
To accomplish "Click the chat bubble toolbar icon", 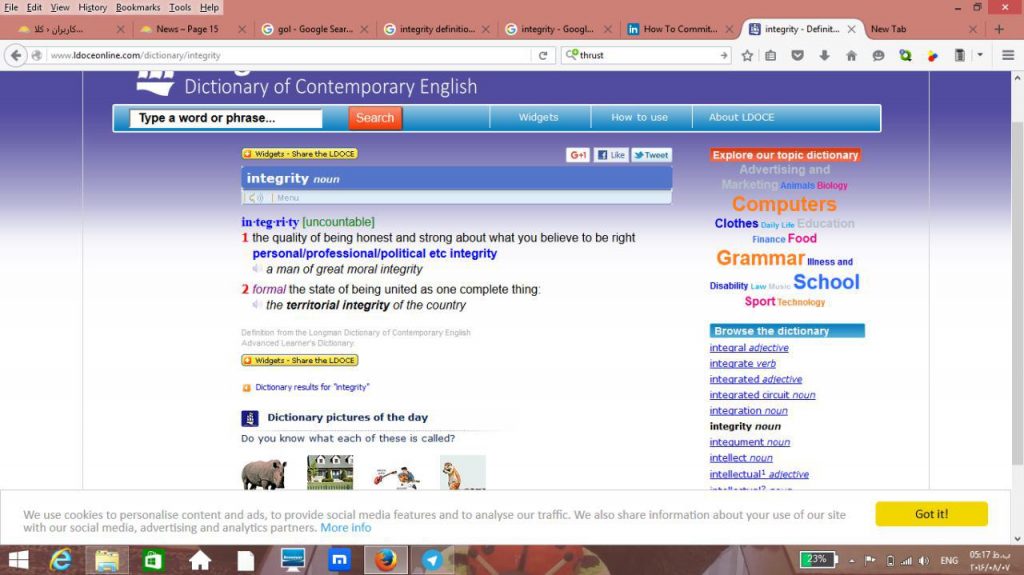I will 878,56.
